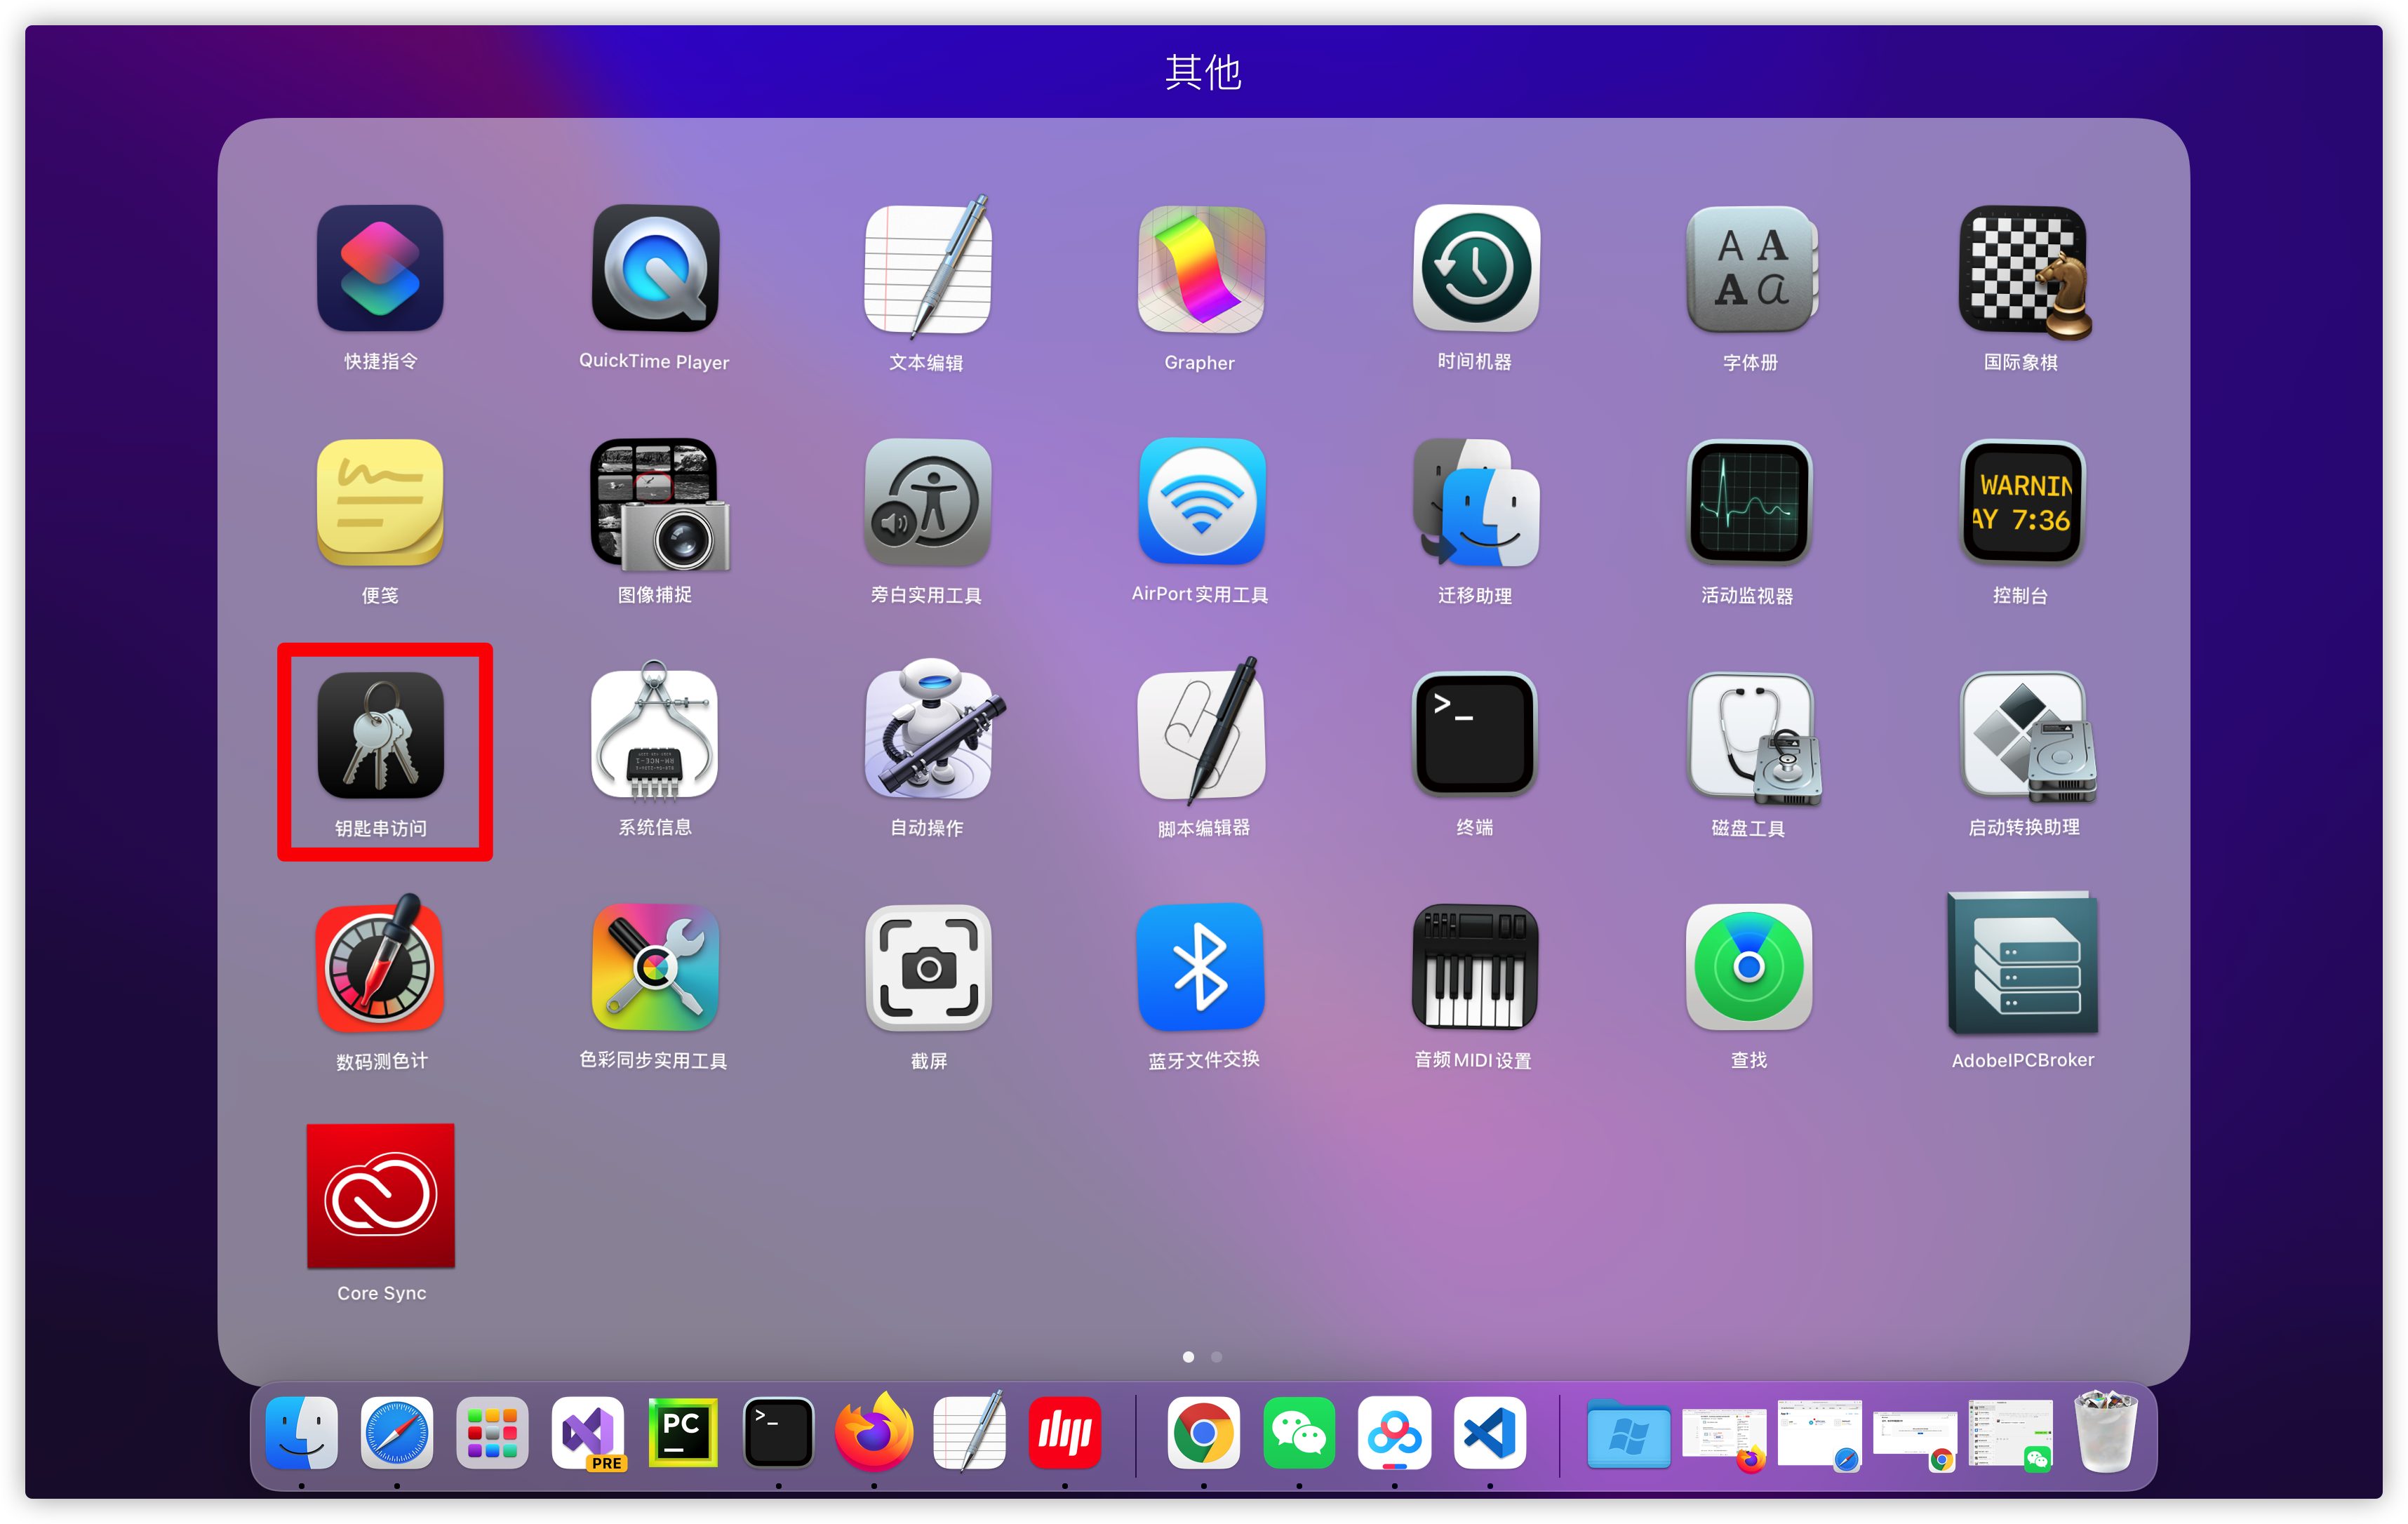Image resolution: width=2408 pixels, height=1524 pixels.
Task: Open Finder from the Dock
Action: 302,1433
